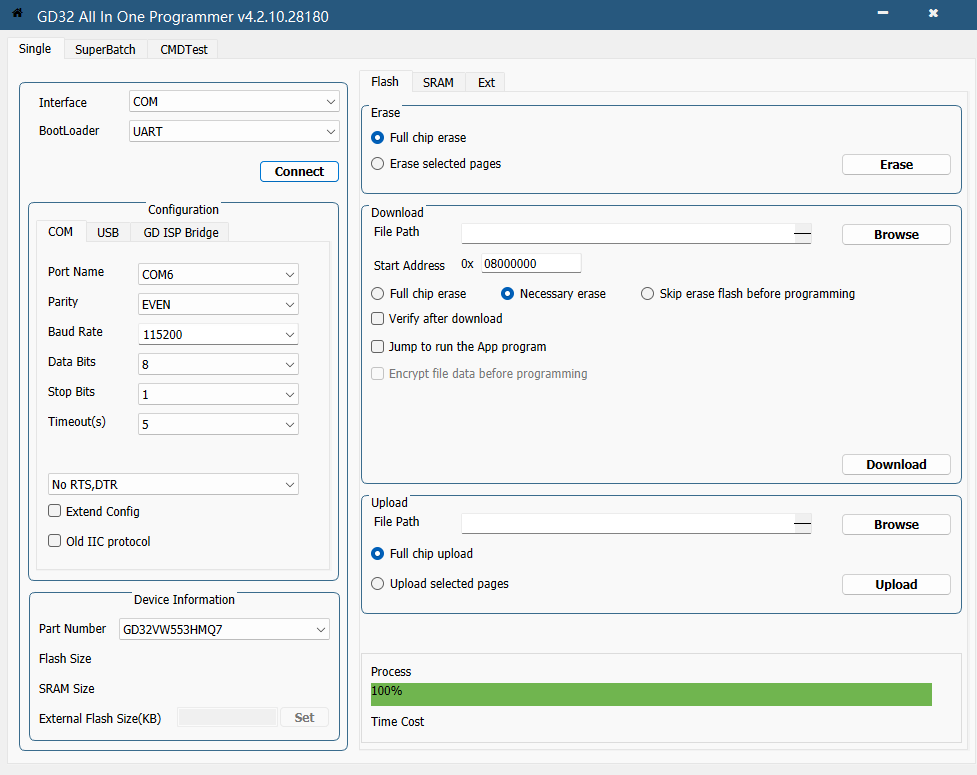Screen dimensions: 977x775
Task: Select Erase selected pages radio button
Action: pyautogui.click(x=378, y=164)
